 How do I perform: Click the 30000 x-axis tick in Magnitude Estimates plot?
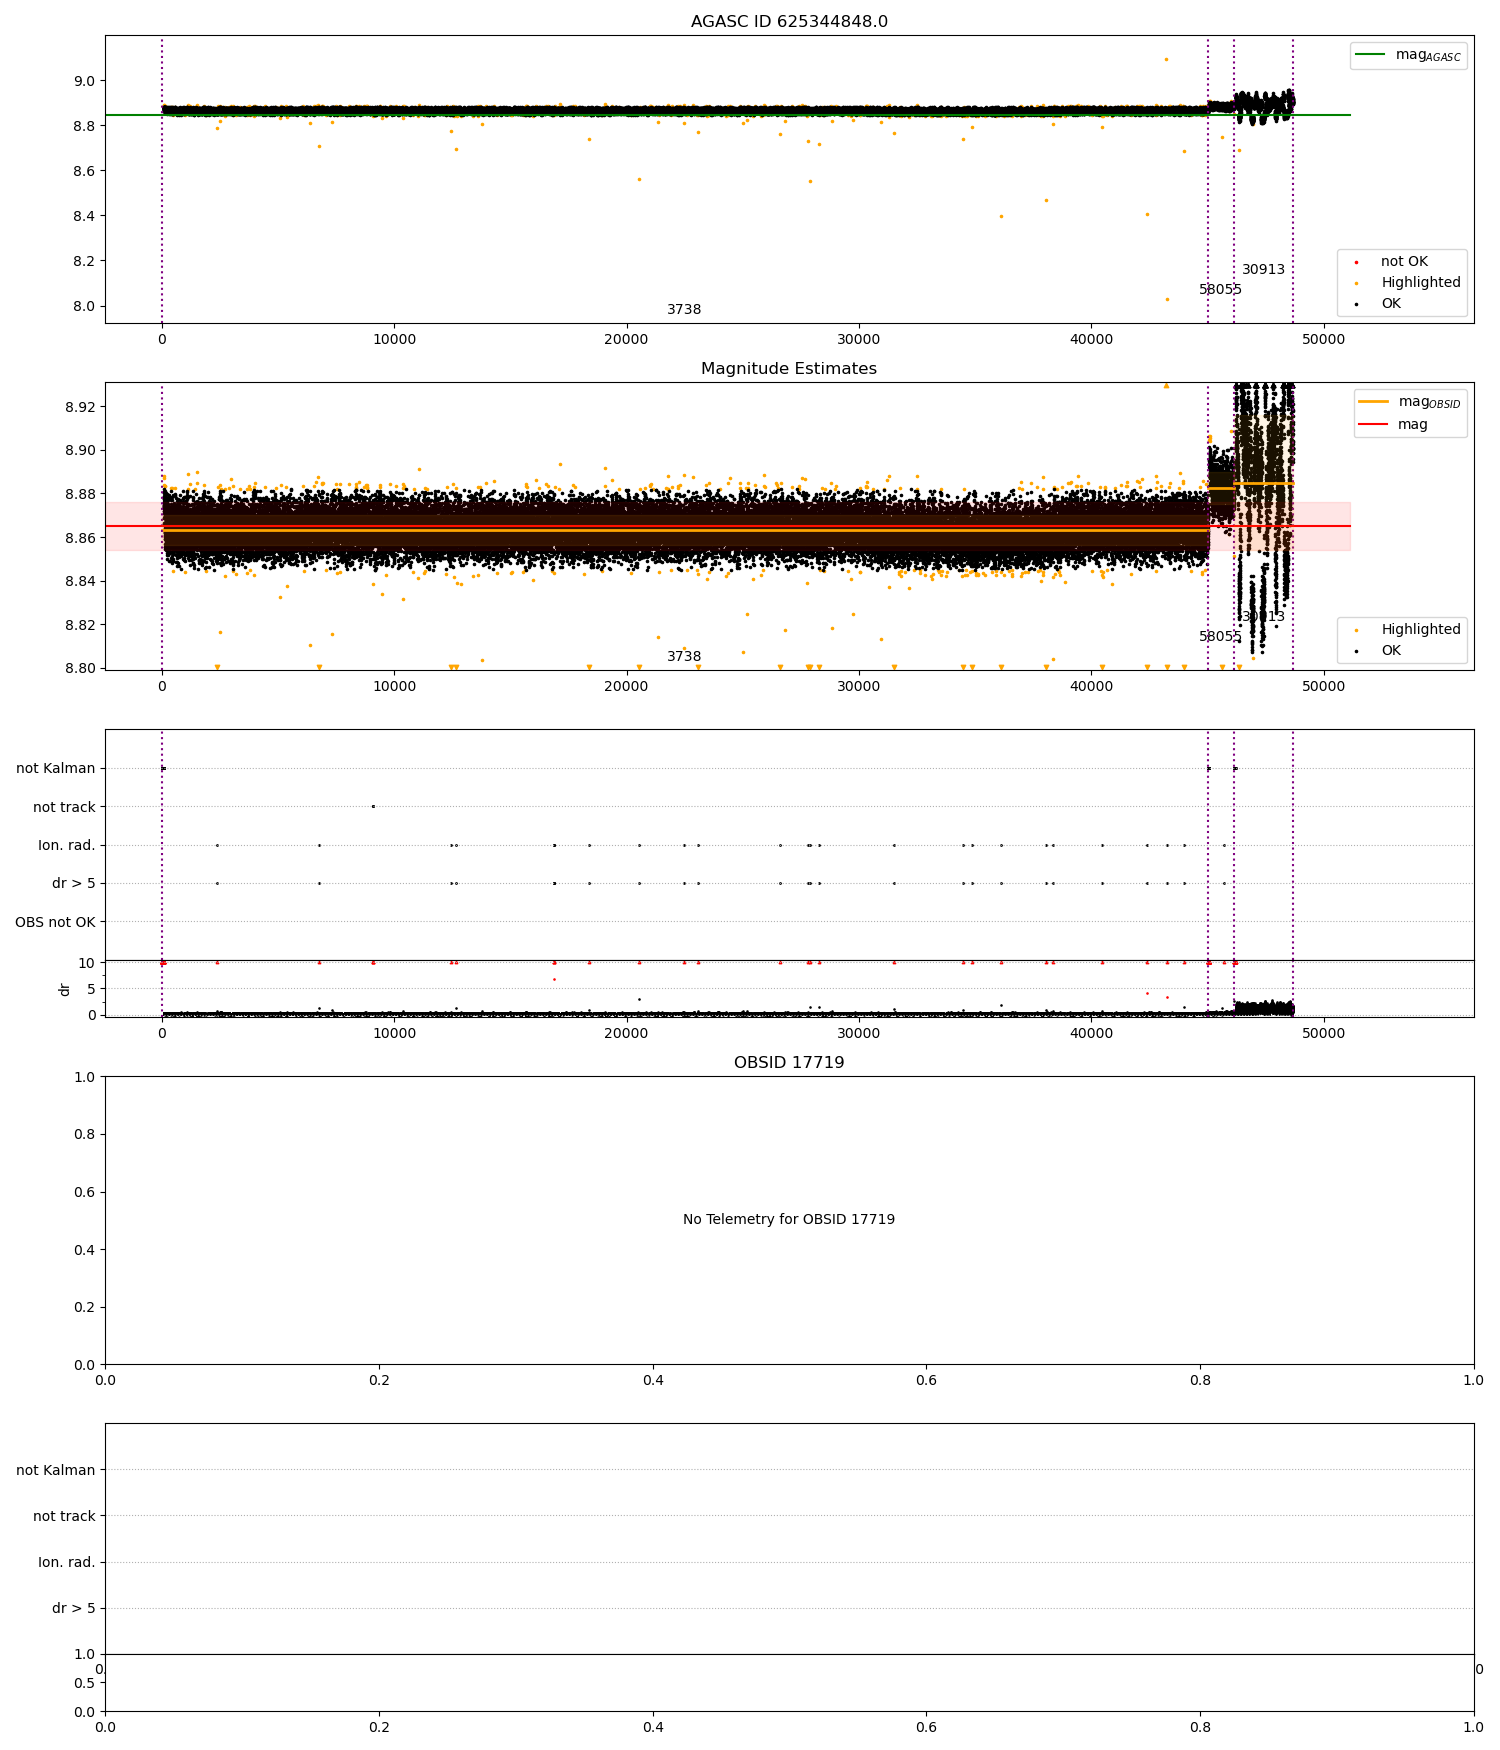tap(859, 686)
